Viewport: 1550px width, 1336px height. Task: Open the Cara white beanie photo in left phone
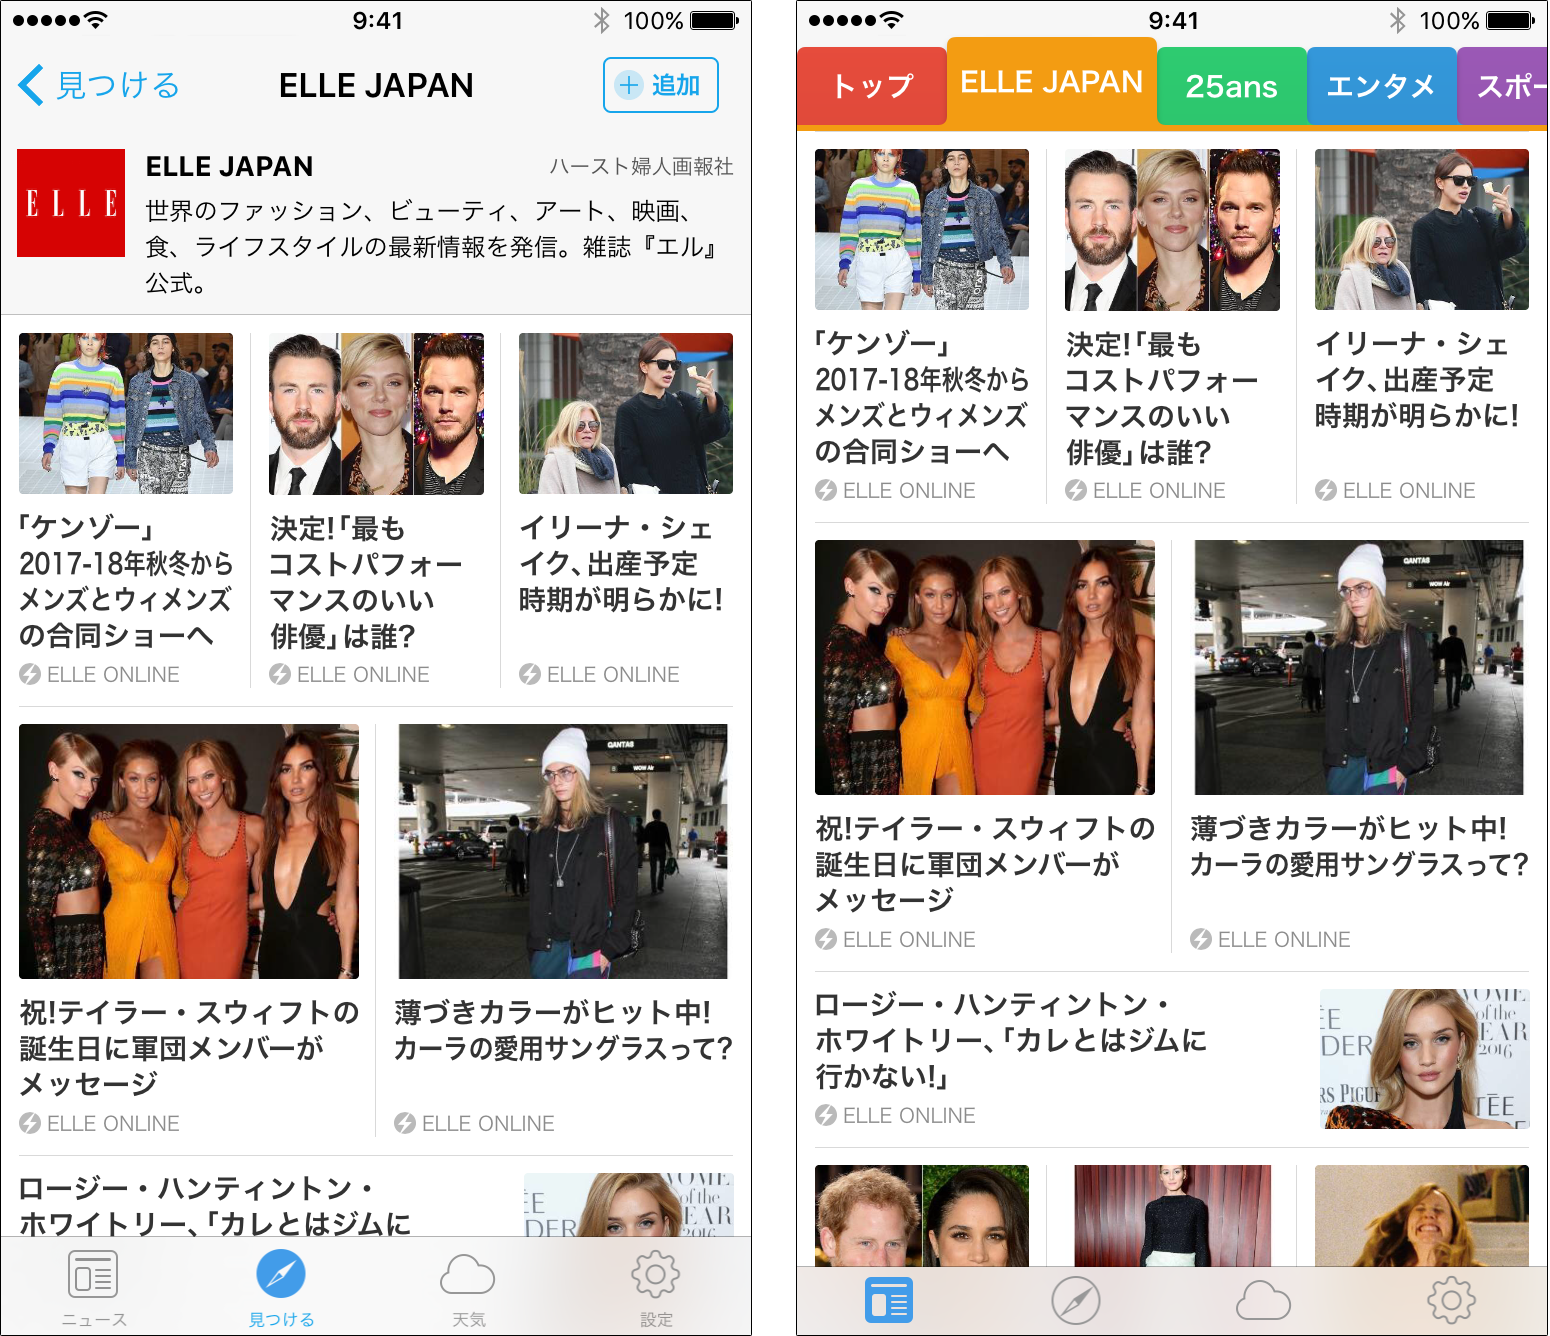(x=563, y=852)
